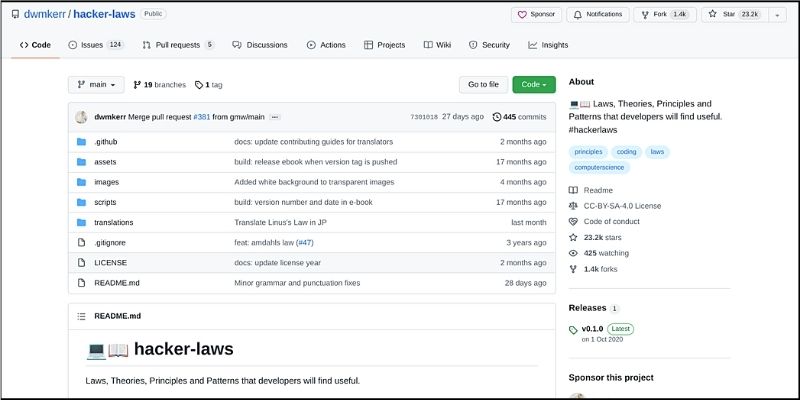Click the scripts folder icon
This screenshot has height=400, width=800.
point(81,202)
